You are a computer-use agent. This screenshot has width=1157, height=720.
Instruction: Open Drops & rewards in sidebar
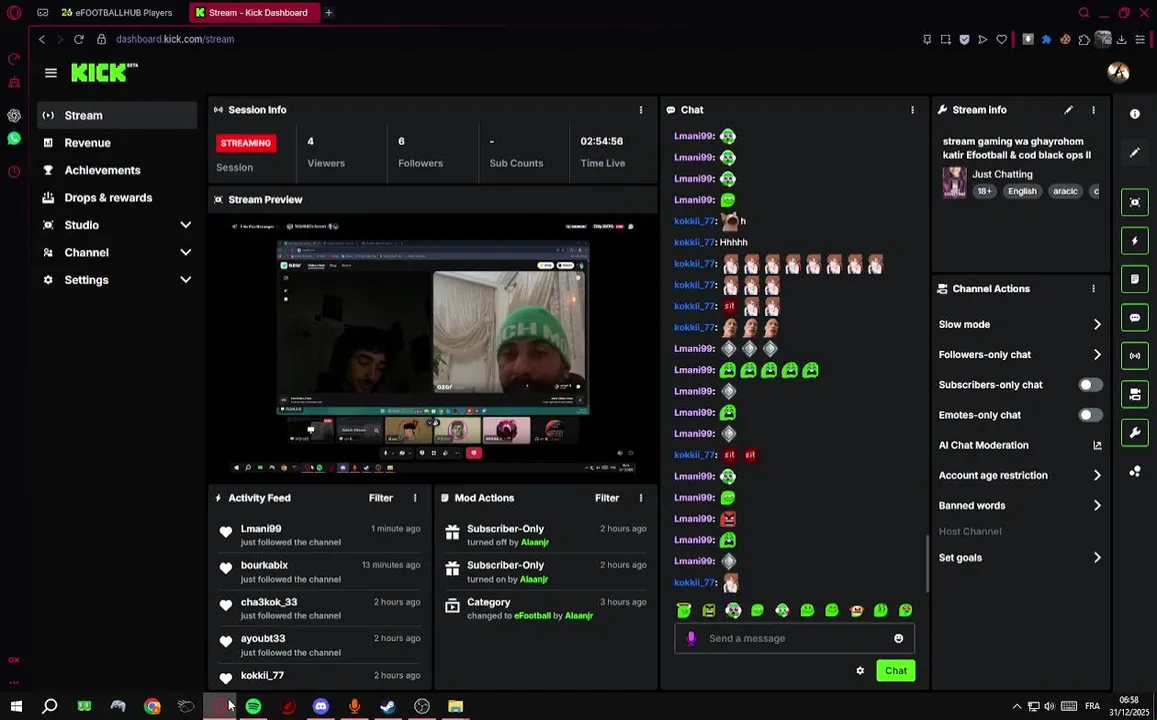(x=117, y=198)
